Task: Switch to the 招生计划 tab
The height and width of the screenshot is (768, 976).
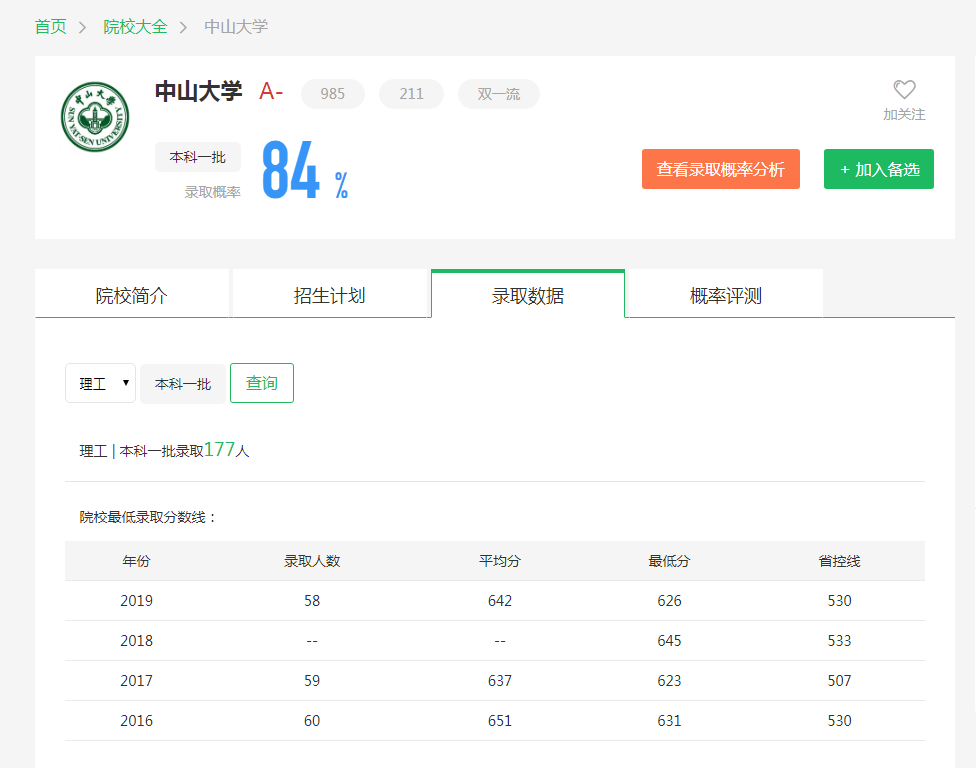Action: click(330, 294)
